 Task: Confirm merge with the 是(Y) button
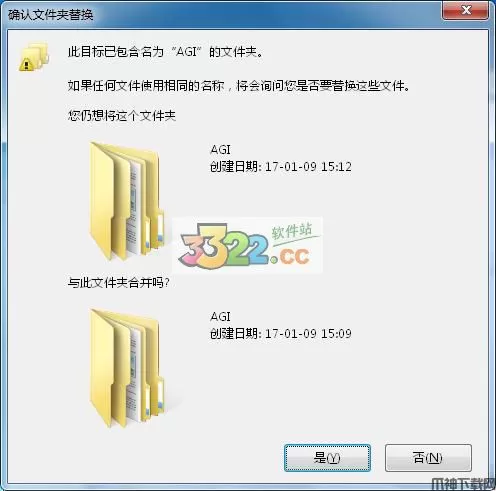[x=327, y=458]
